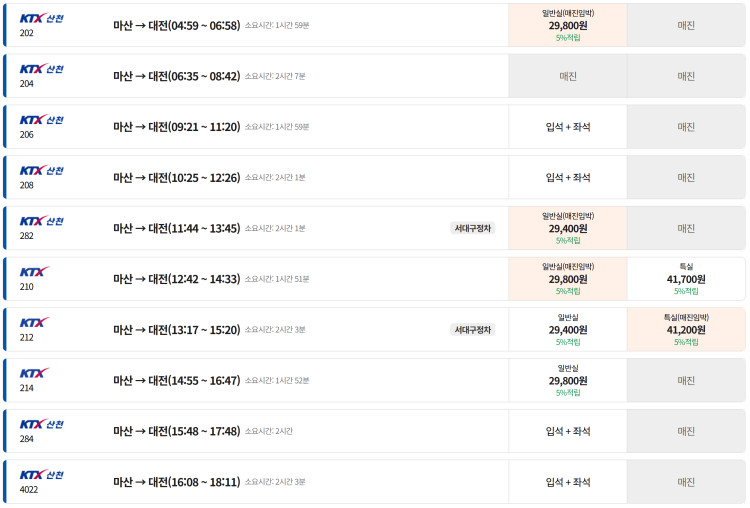
Task: Choose 입석 + 좌석 for train 206
Action: tap(568, 127)
